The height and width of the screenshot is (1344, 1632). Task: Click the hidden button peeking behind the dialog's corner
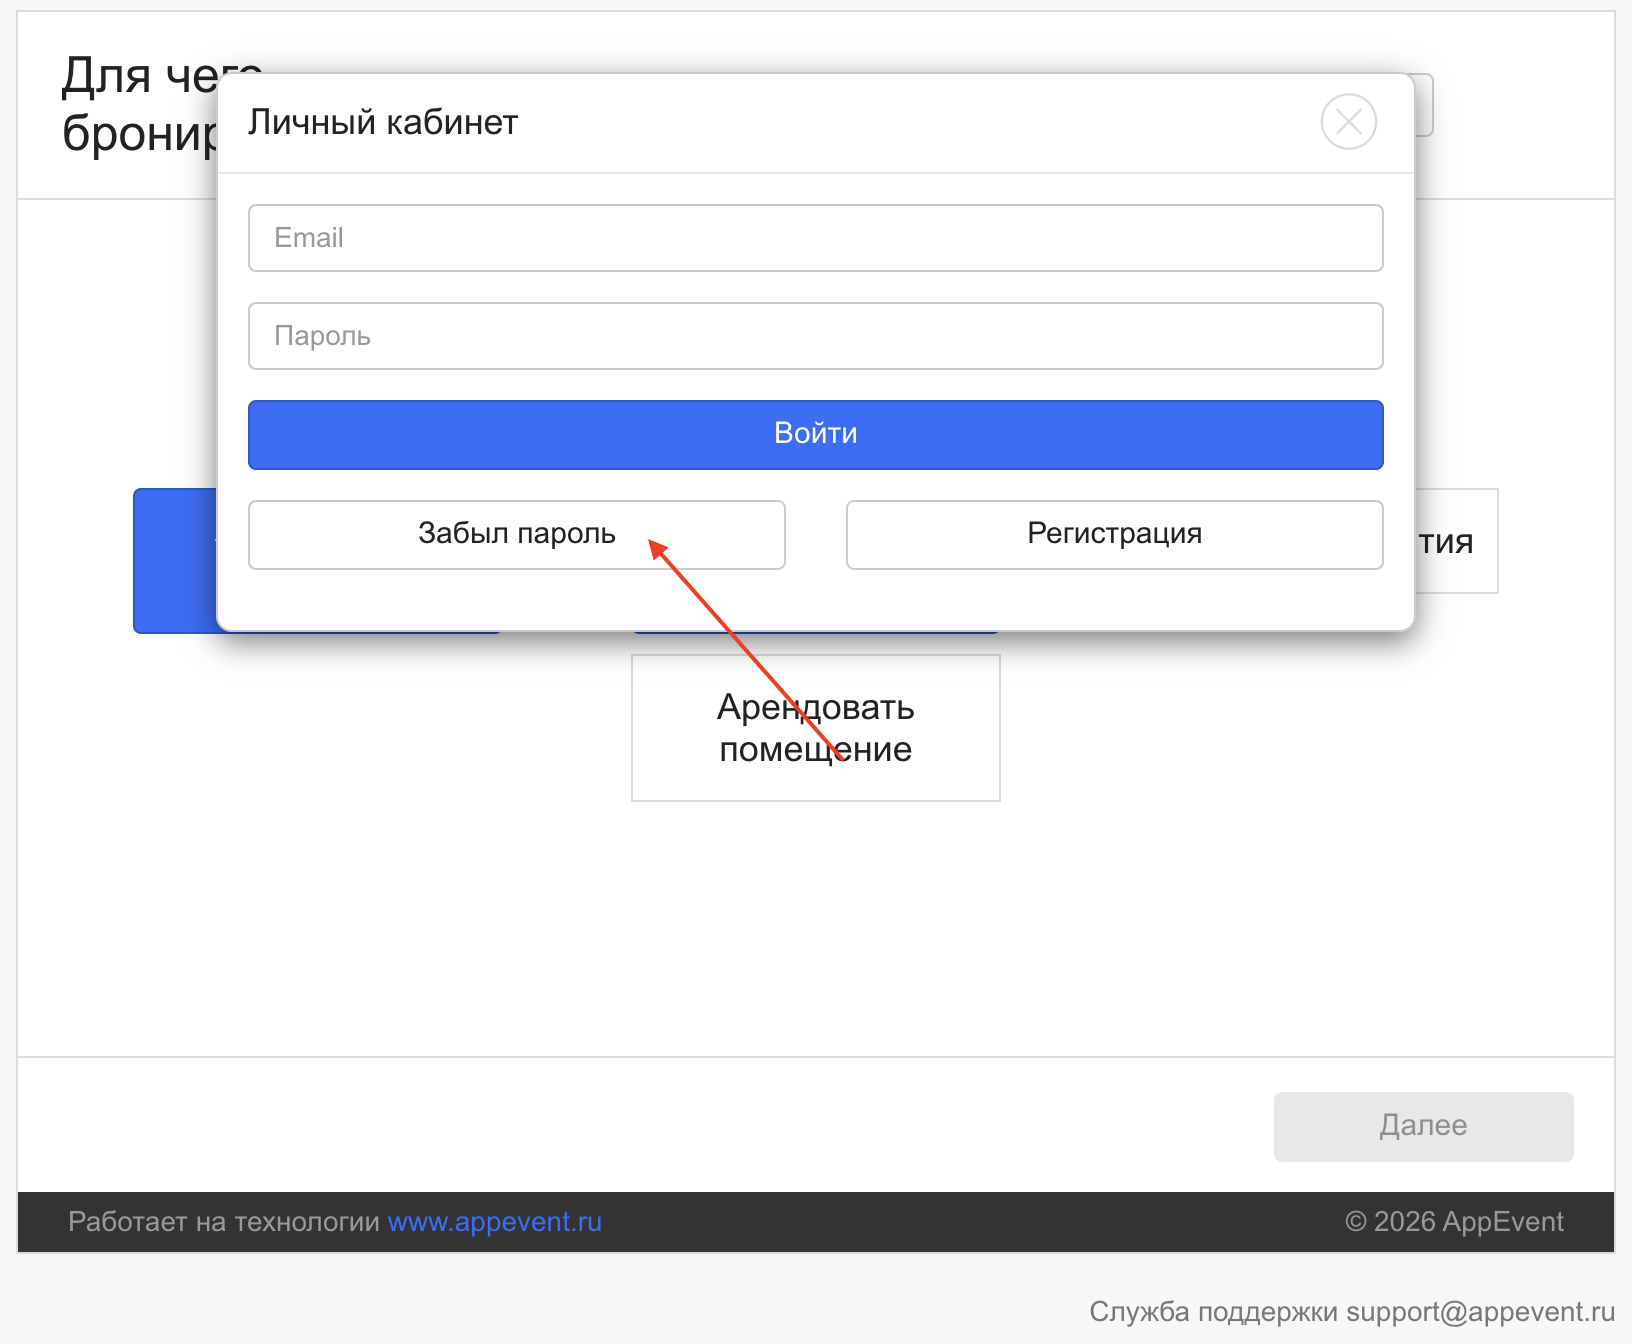(1424, 105)
